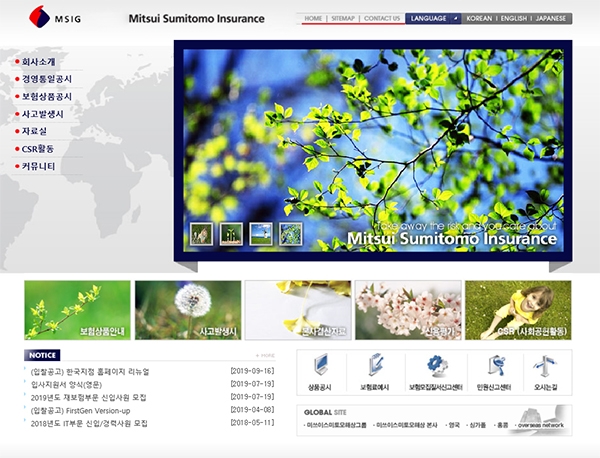The height and width of the screenshot is (458, 600).
Task: Switch language to ENGLISH
Action: tap(514, 18)
